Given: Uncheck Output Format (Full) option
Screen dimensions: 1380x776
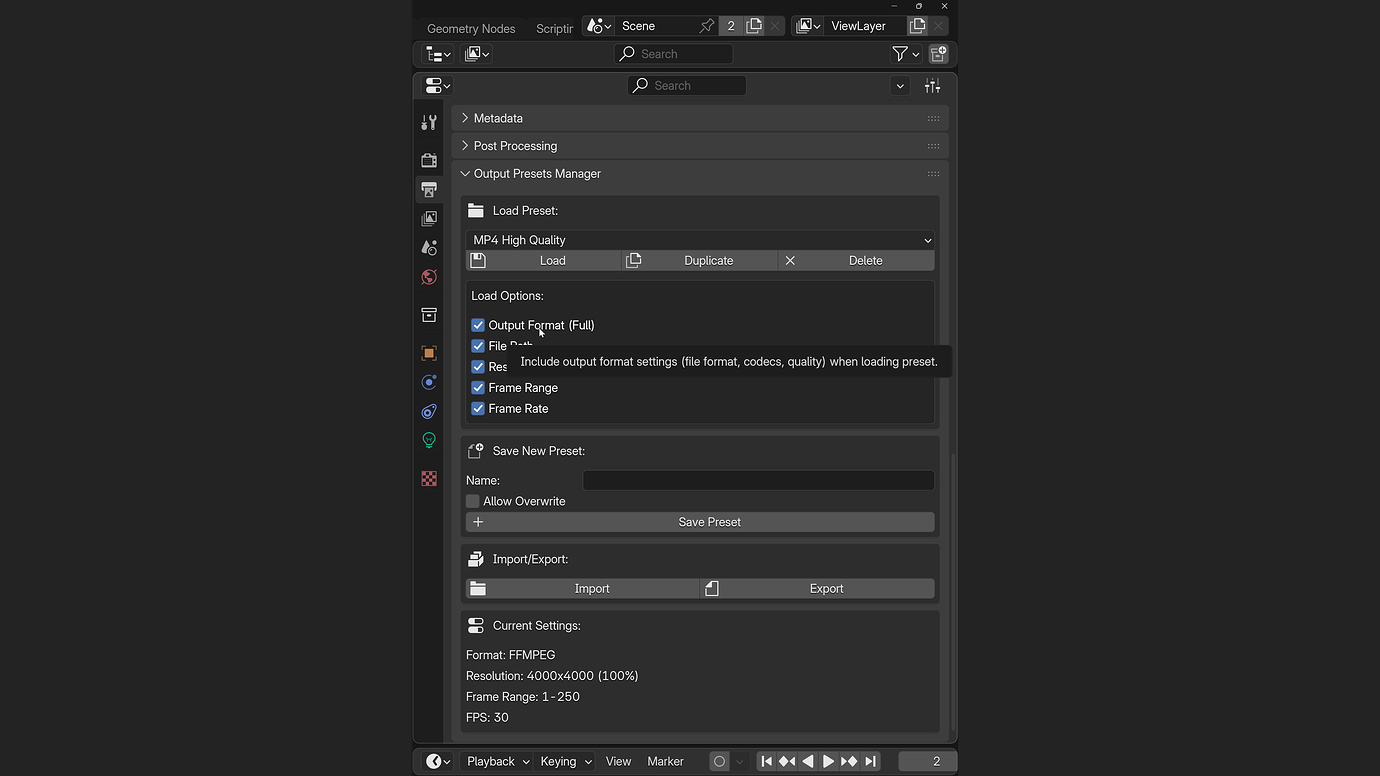Looking at the screenshot, I should click(478, 325).
